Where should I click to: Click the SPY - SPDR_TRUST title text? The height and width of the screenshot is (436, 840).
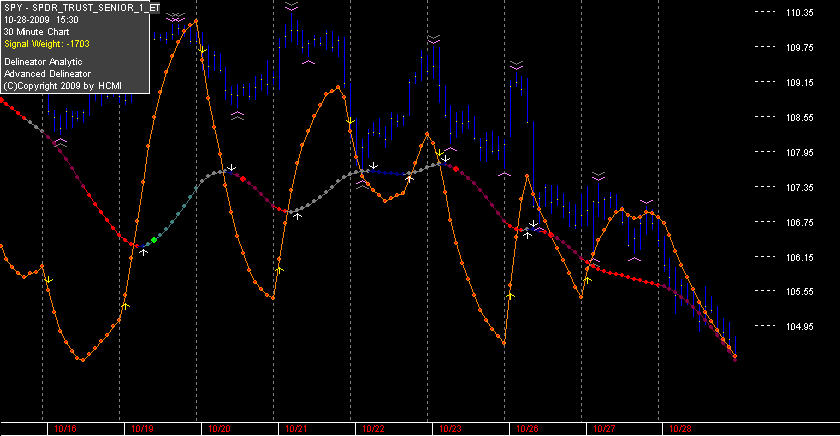tap(81, 8)
